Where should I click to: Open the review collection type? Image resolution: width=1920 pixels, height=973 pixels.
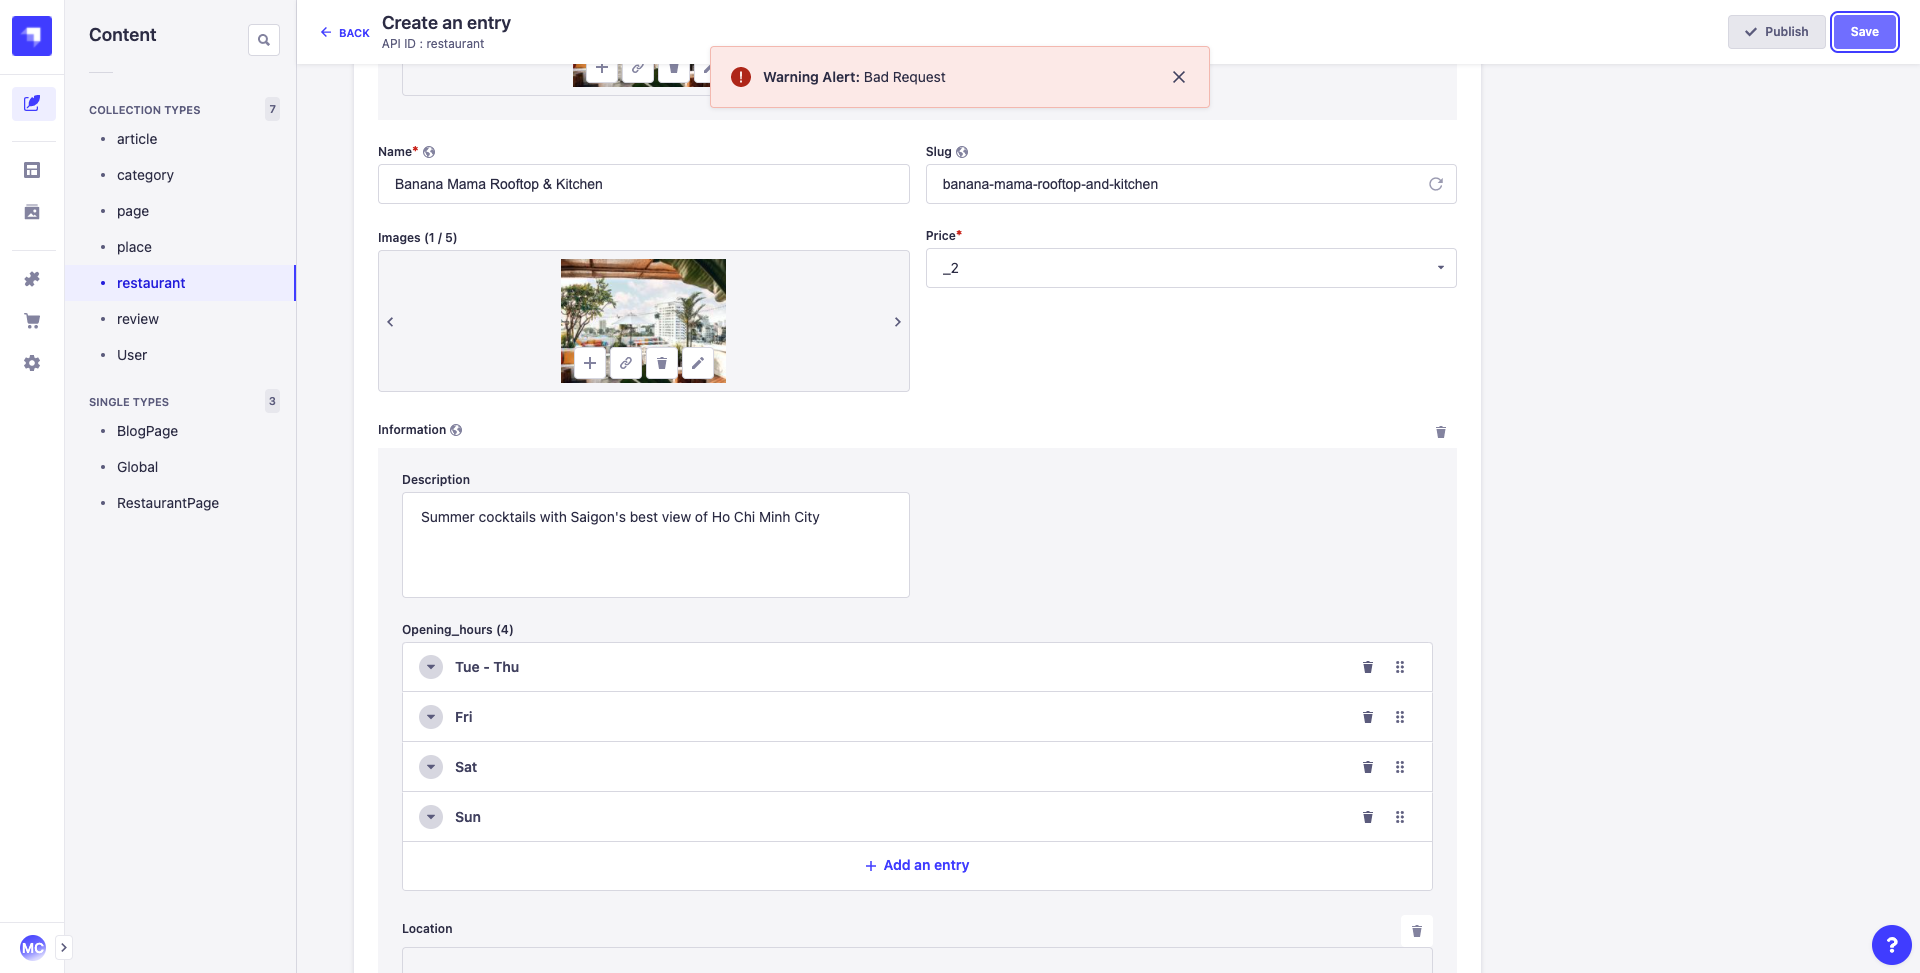coord(138,319)
